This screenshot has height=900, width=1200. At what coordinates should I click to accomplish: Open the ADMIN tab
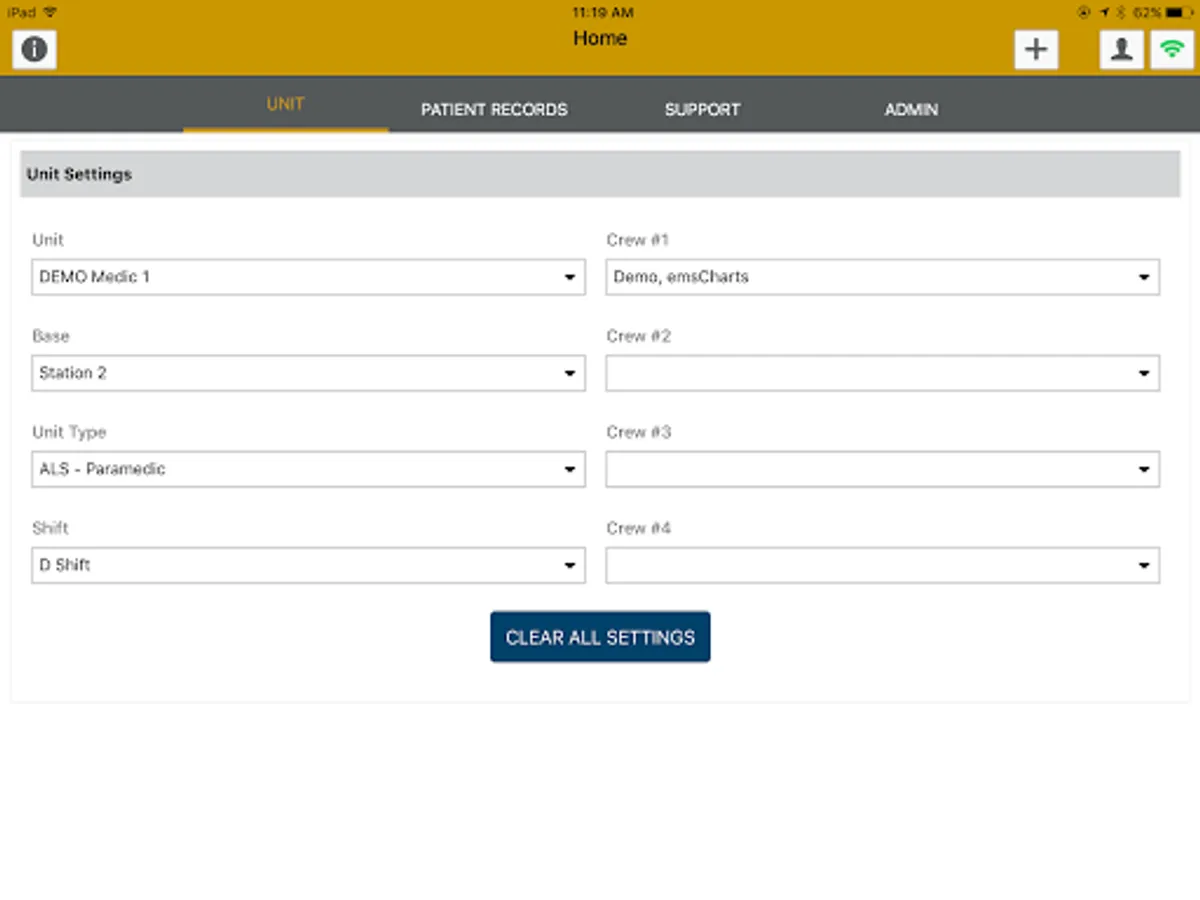point(911,110)
